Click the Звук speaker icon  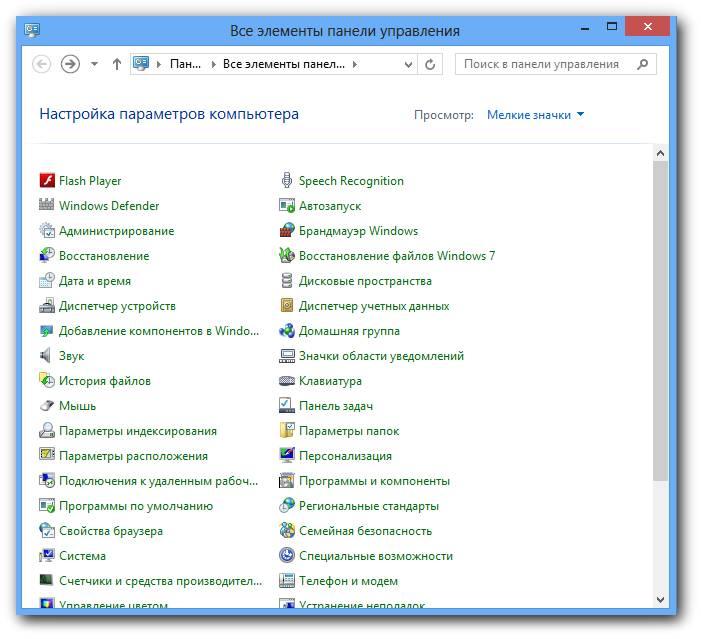pyautogui.click(x=46, y=356)
